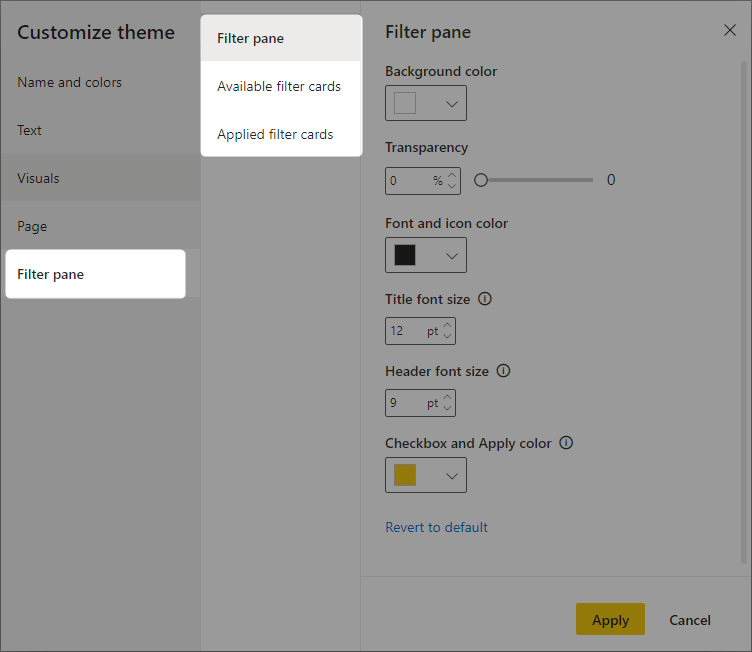Decrease Header font size using down arrow
This screenshot has height=652, width=752.
447,408
